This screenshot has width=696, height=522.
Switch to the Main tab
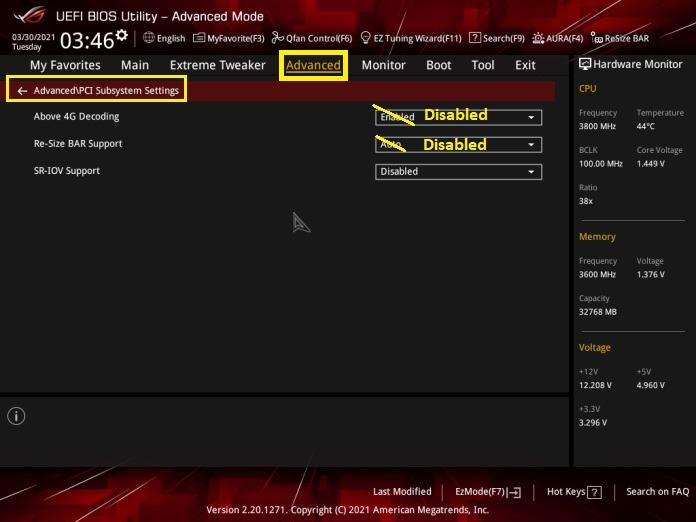[135, 65]
